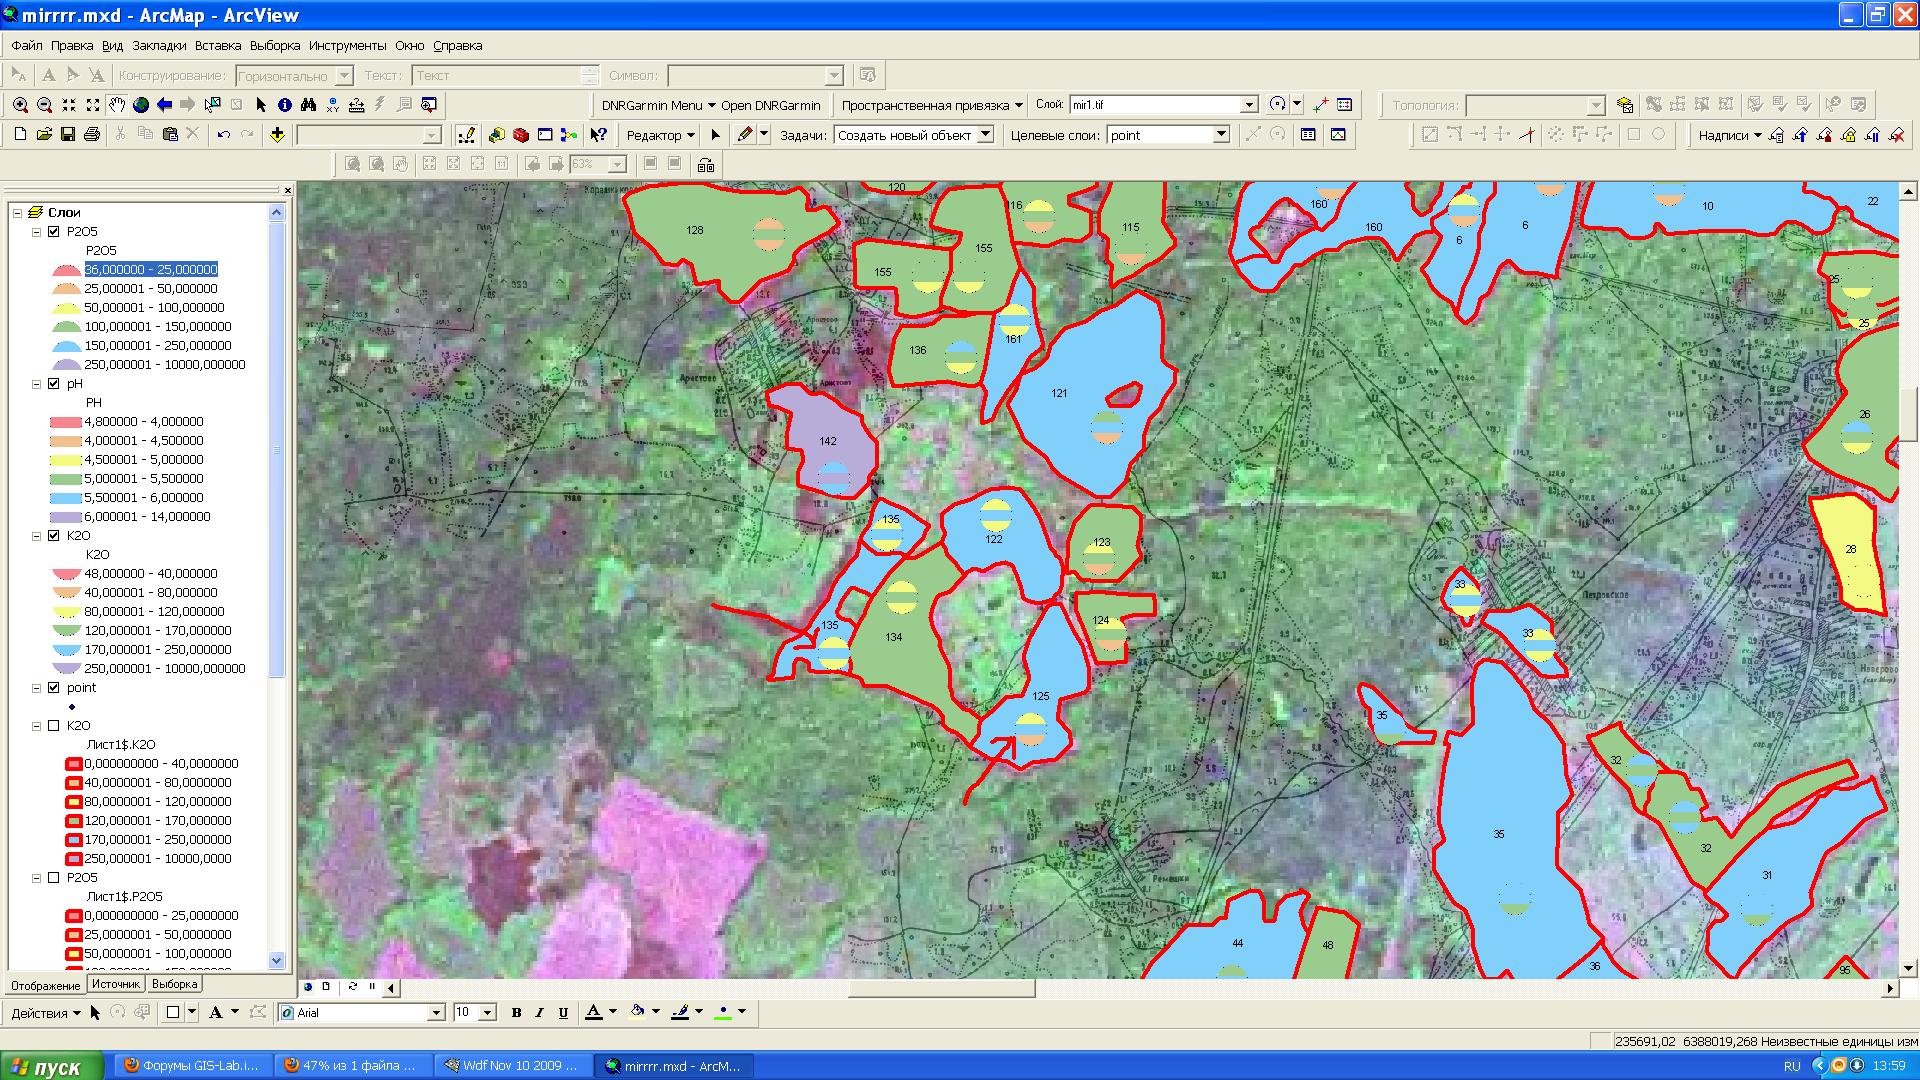Open the Закладки menu
This screenshot has width=1920, height=1080.
point(159,46)
